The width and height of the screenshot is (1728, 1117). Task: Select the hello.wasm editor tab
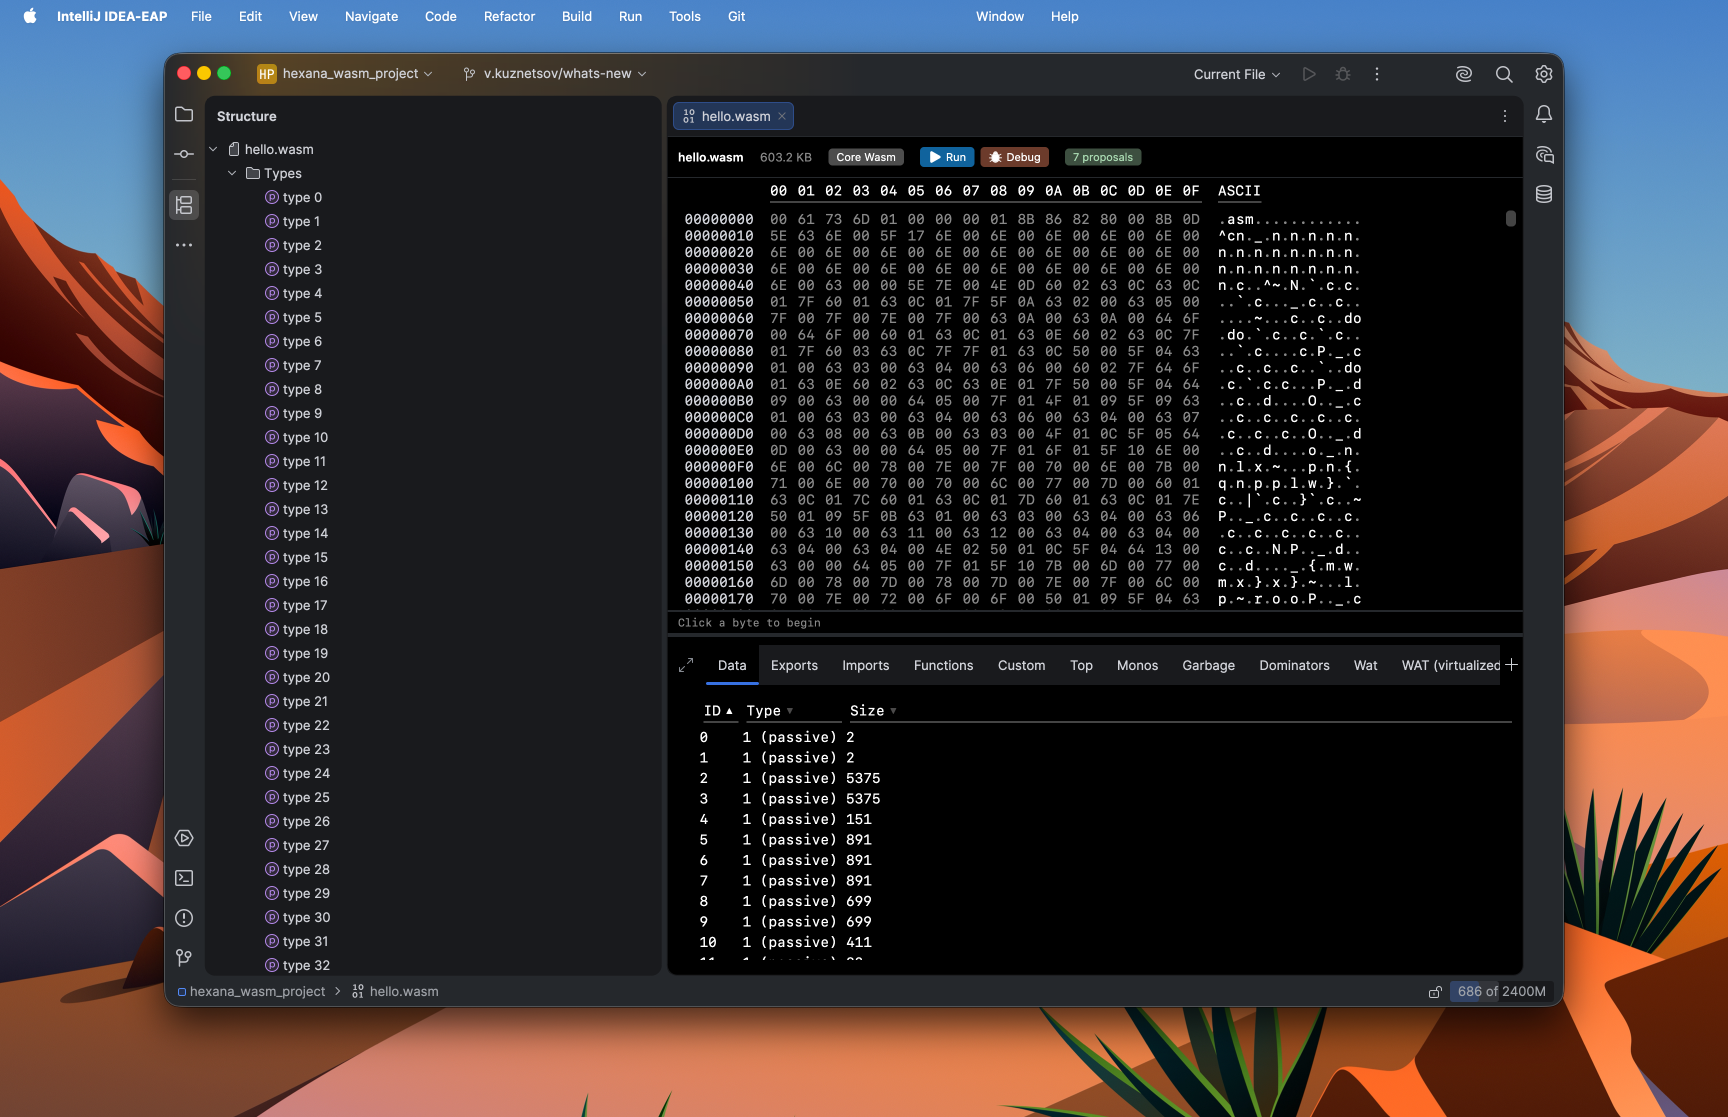tap(735, 116)
